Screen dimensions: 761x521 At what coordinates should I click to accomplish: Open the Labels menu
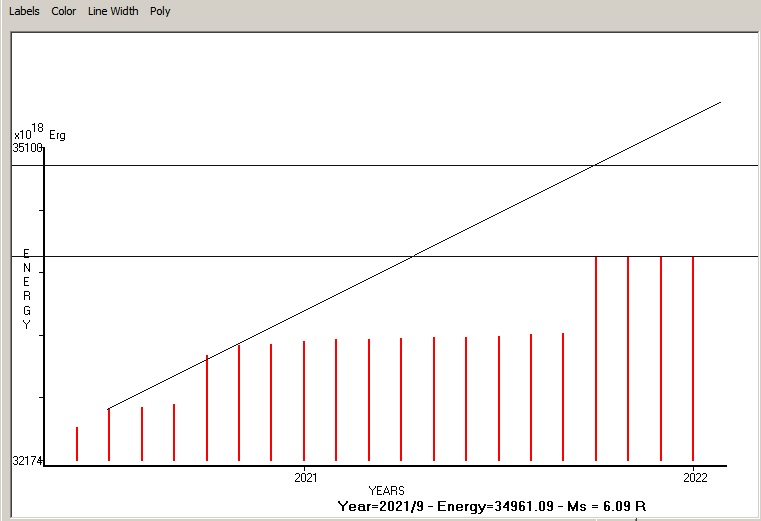25,11
